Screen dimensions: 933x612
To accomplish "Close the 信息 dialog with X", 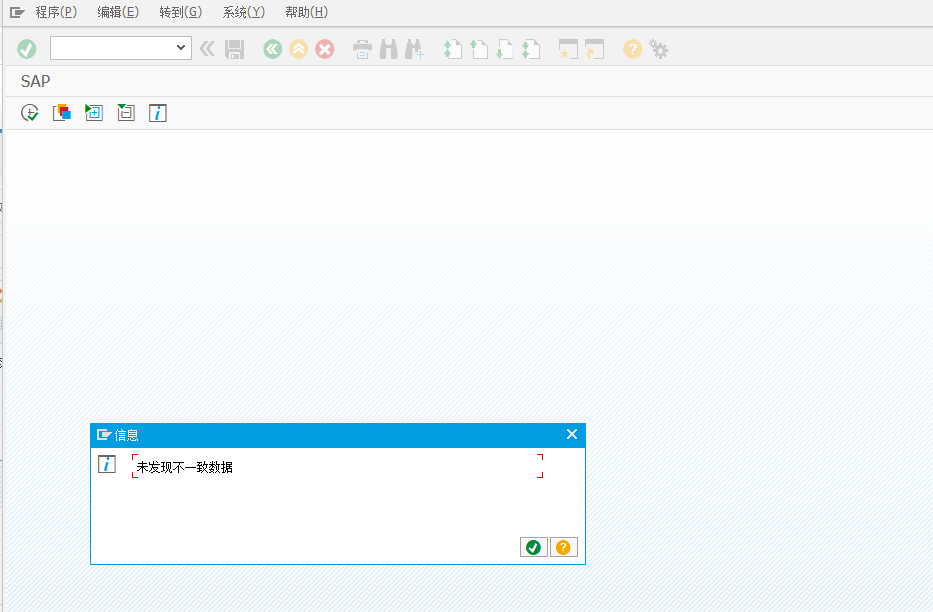I will (x=572, y=434).
